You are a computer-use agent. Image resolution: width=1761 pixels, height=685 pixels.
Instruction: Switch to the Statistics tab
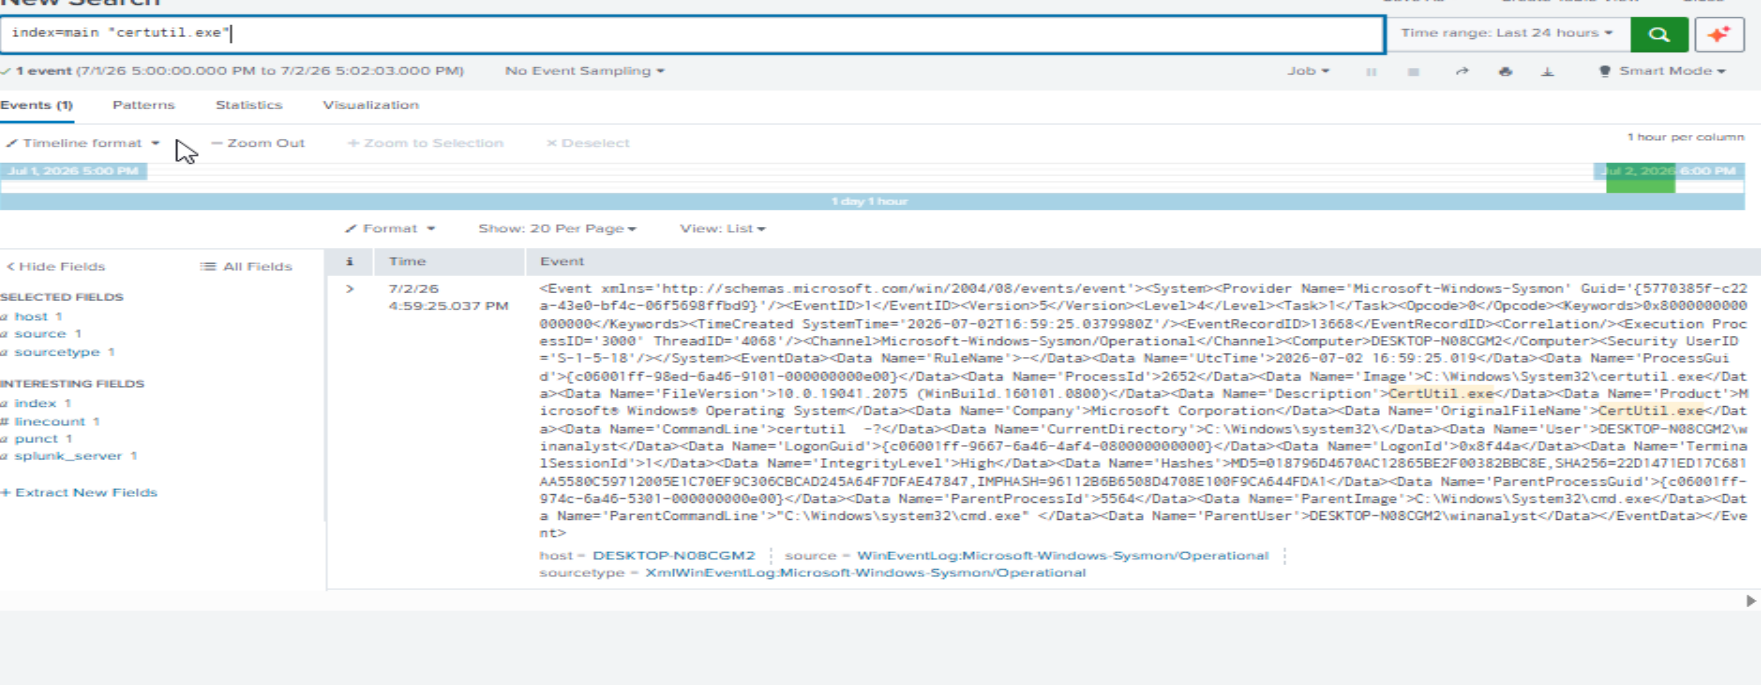[249, 105]
